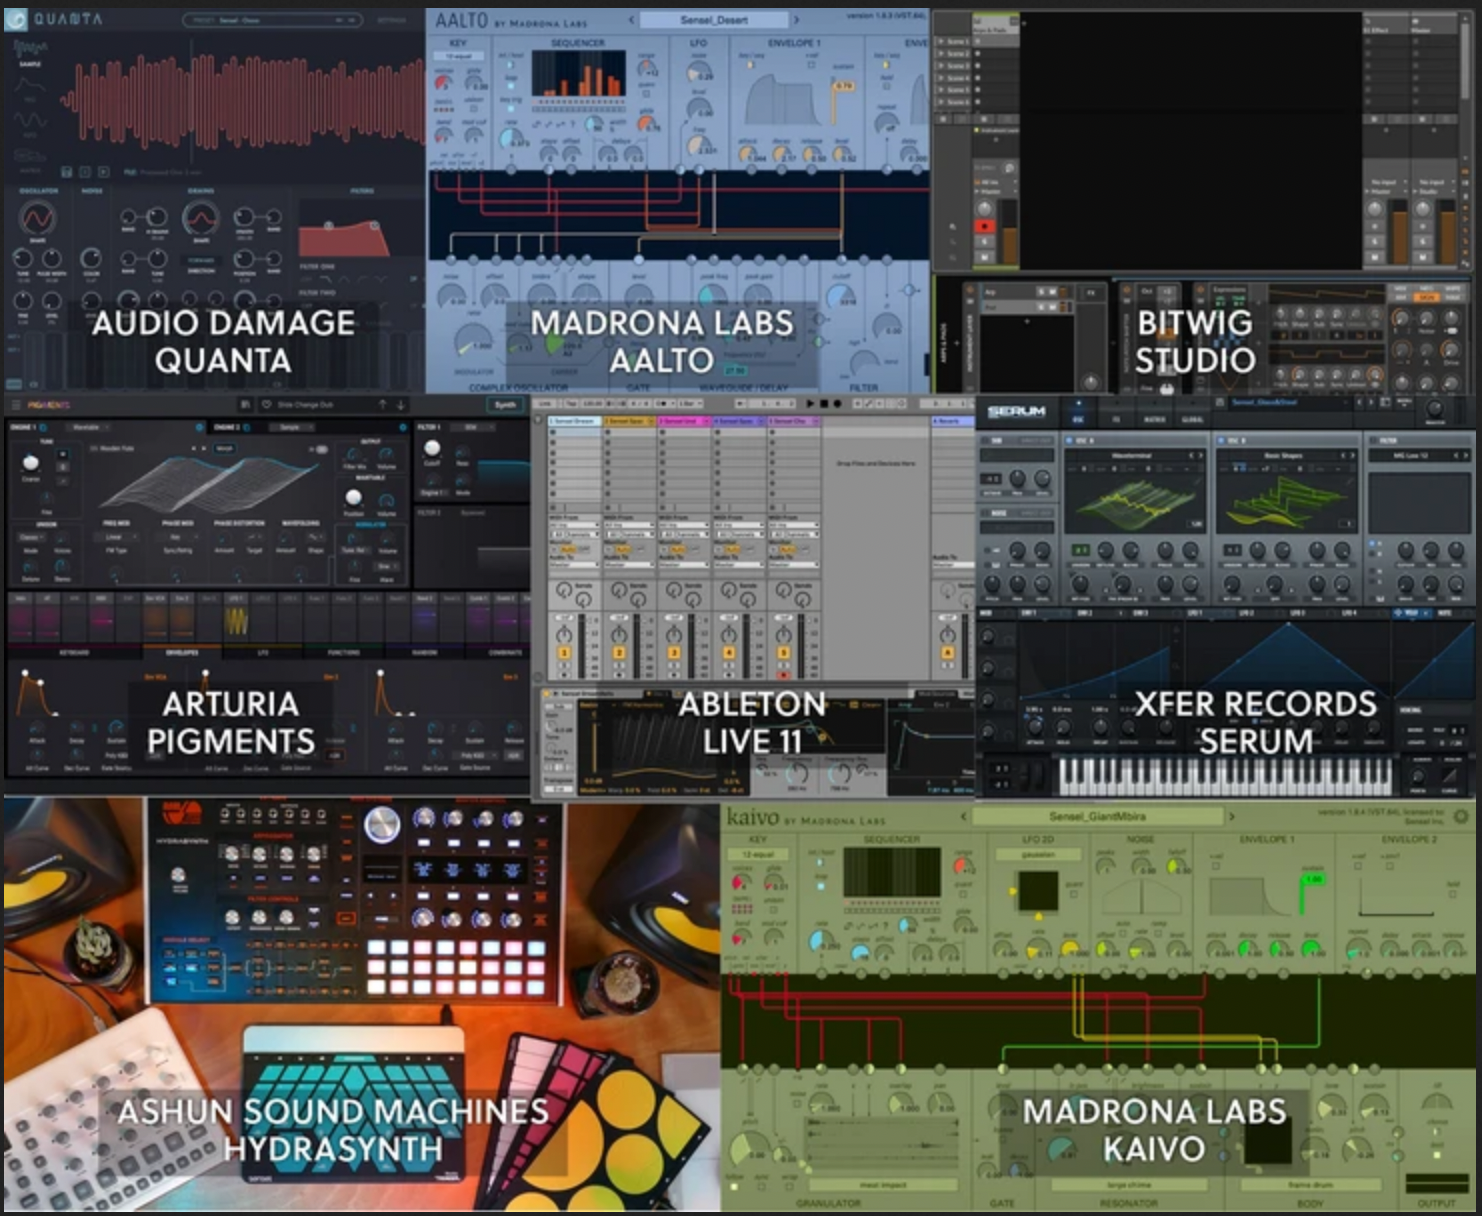The width and height of the screenshot is (1482, 1216).
Task: Select next preset arrow in Serum
Action: [1372, 402]
